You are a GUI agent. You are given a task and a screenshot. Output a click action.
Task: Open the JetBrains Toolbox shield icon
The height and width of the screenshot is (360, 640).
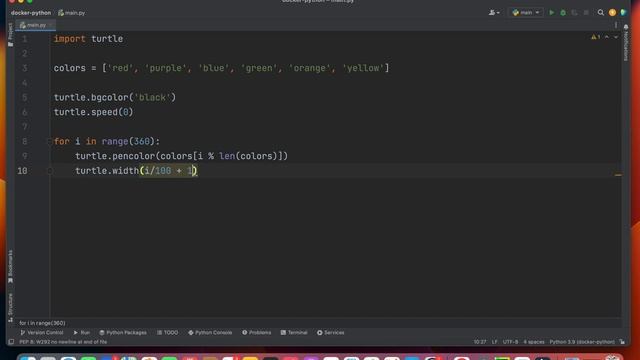pyautogui.click(x=623, y=13)
